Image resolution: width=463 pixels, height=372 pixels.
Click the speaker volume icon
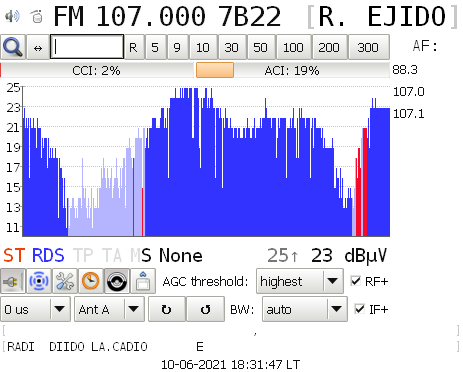[12, 16]
